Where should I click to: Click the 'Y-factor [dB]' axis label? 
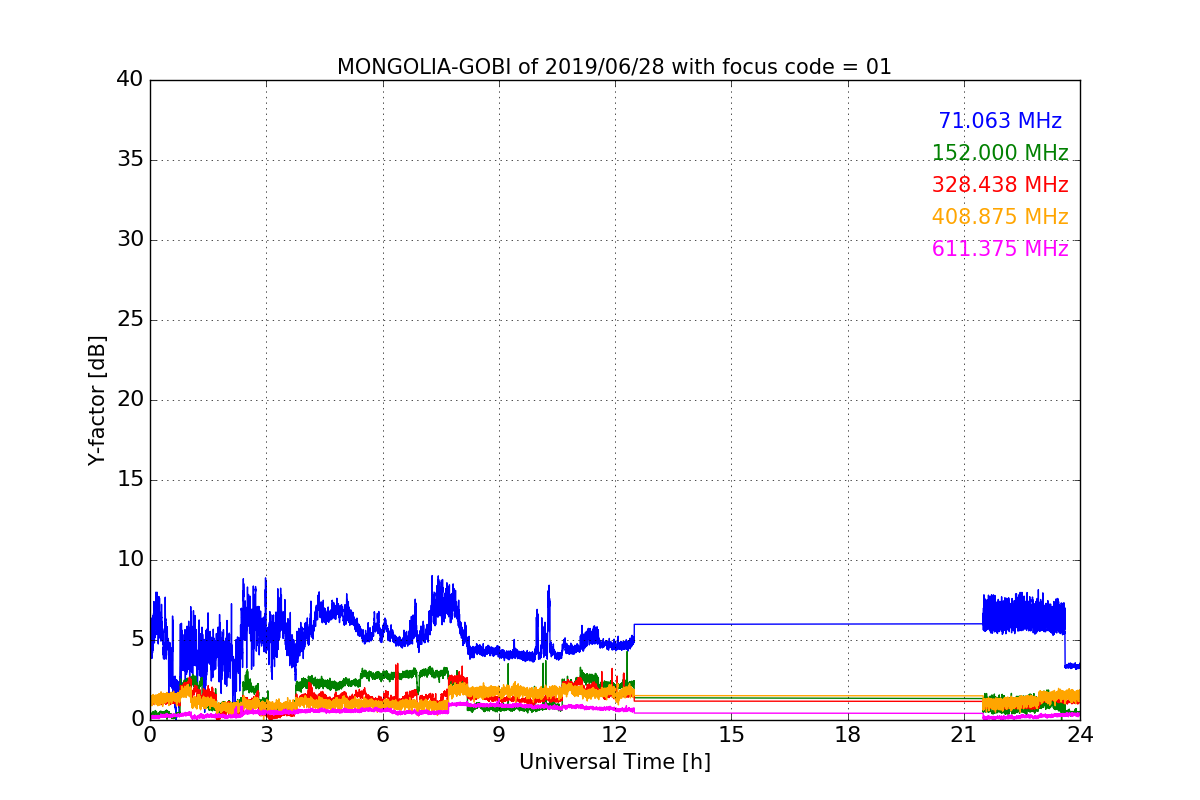(97, 400)
